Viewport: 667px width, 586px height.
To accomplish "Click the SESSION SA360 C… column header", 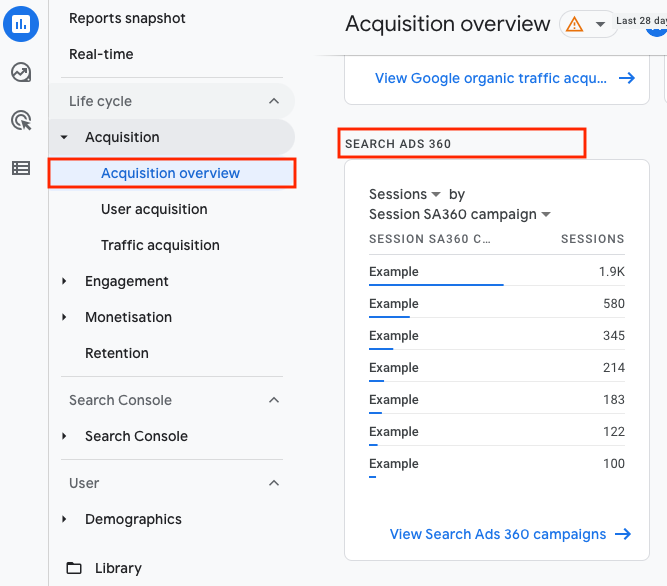I will pos(430,239).
